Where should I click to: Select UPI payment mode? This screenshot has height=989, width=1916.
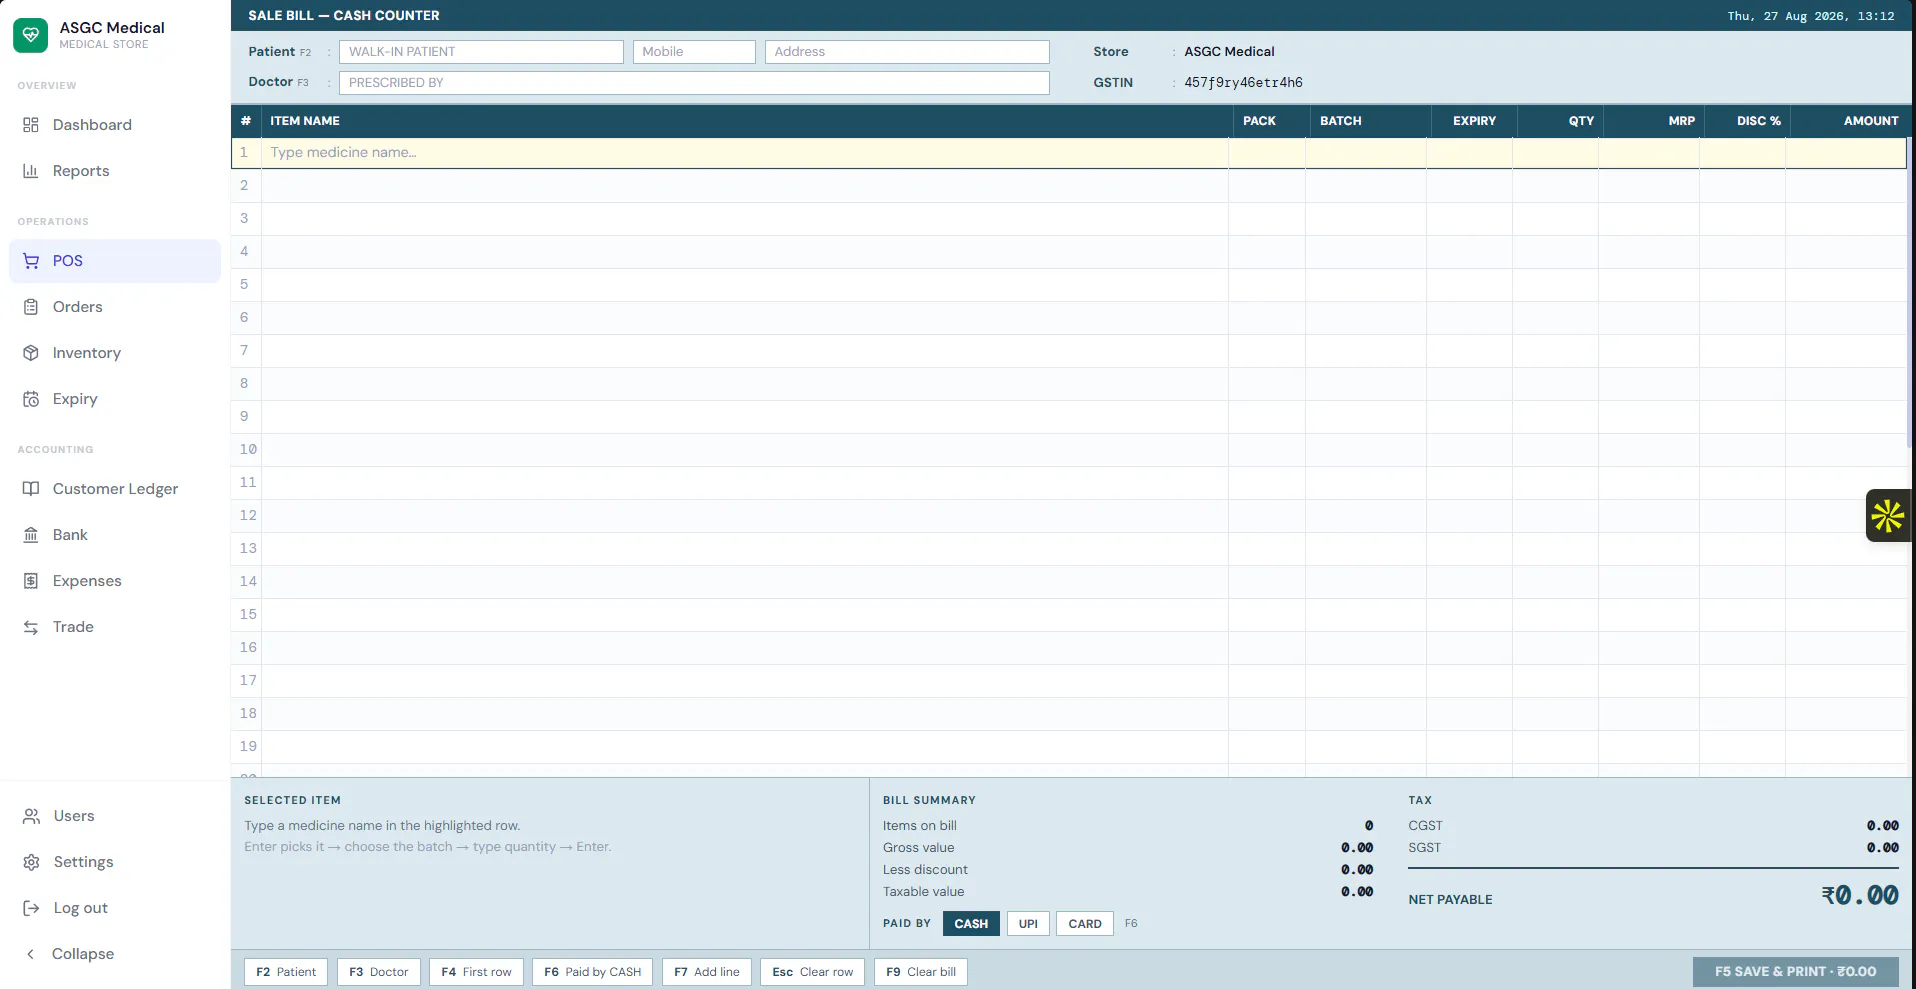[x=1028, y=924]
